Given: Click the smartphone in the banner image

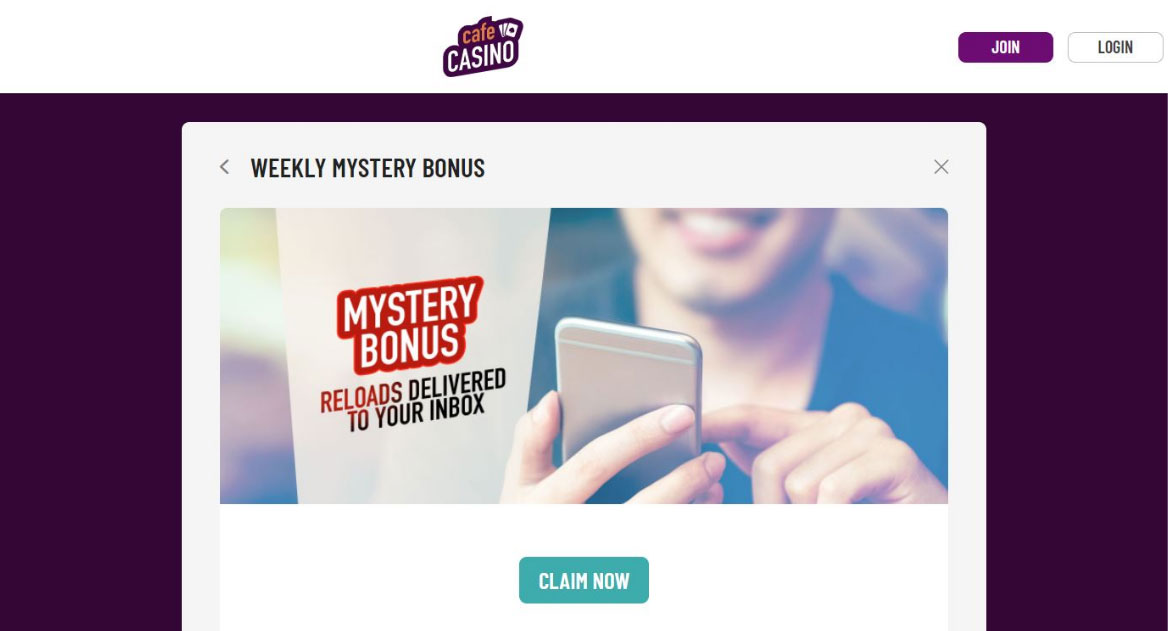Looking at the screenshot, I should click(628, 393).
